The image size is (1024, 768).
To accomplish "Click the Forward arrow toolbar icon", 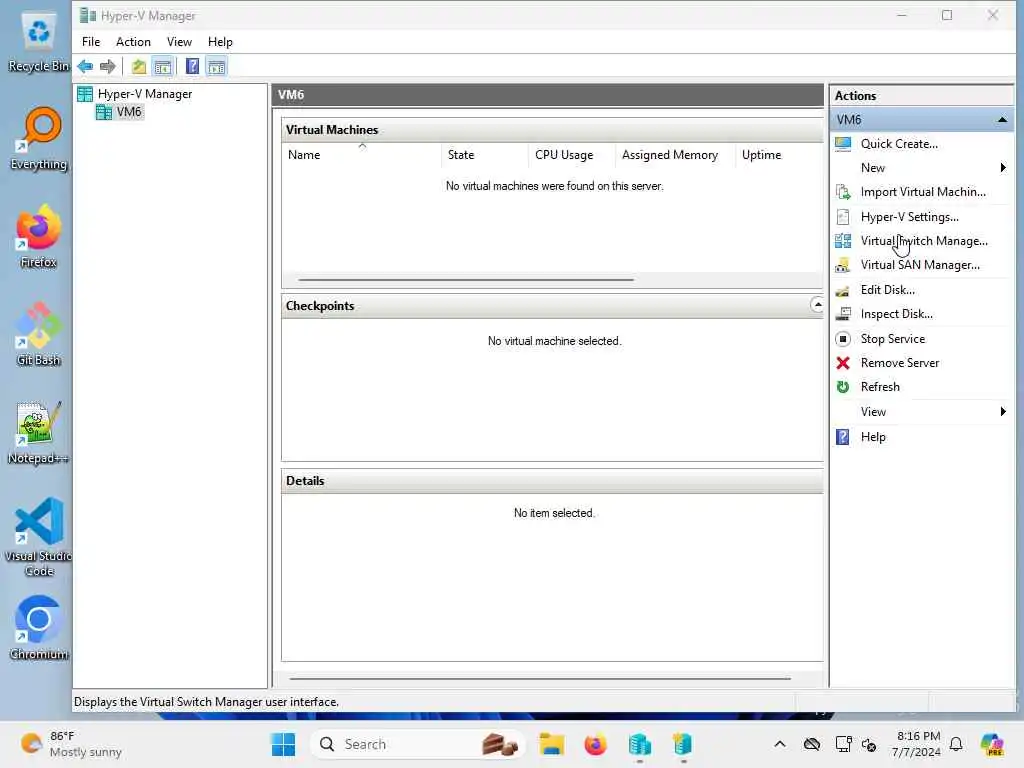I will [x=108, y=66].
